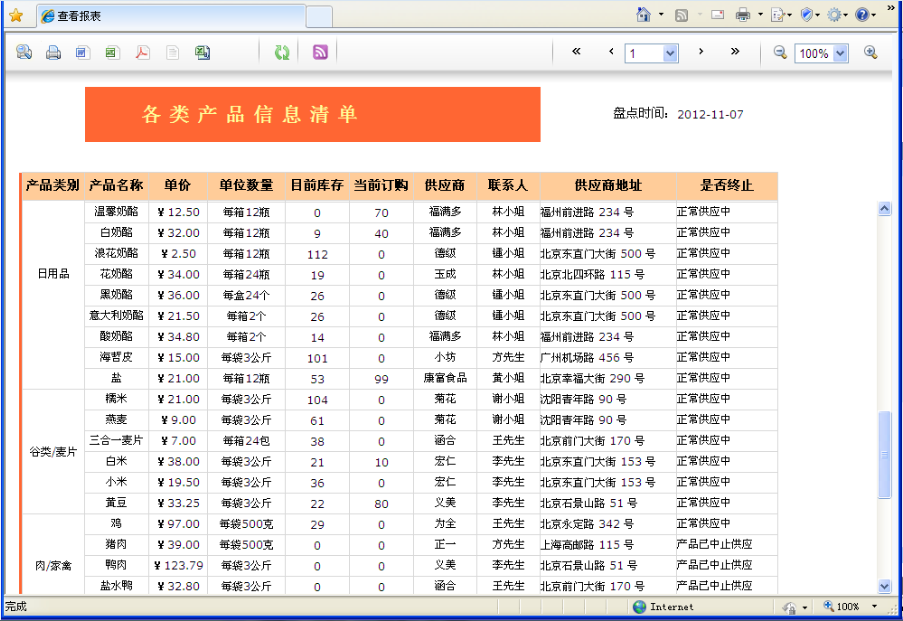Open the favorites star icon
Viewport: 903px width, 621px height.
point(16,16)
